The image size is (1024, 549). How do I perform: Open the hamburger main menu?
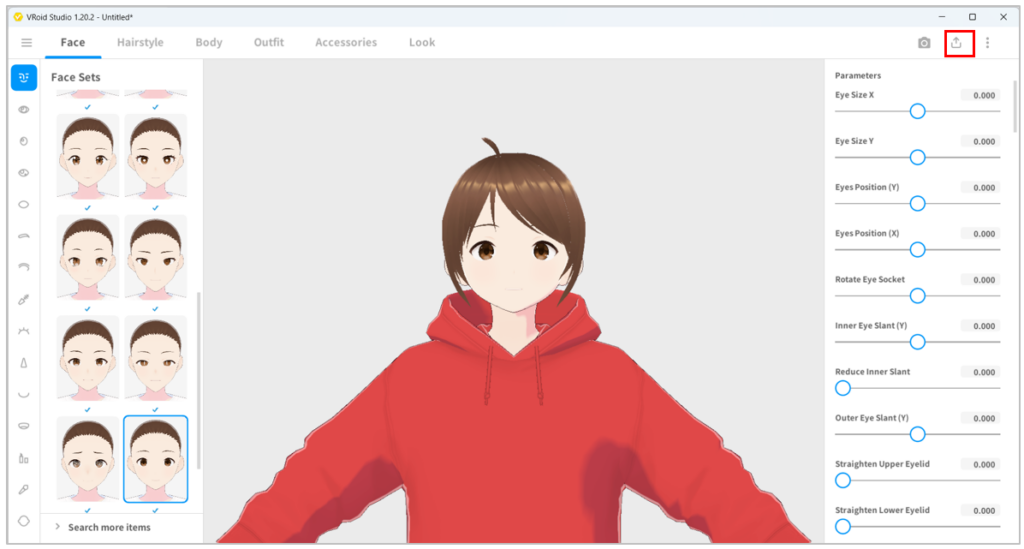coord(26,43)
